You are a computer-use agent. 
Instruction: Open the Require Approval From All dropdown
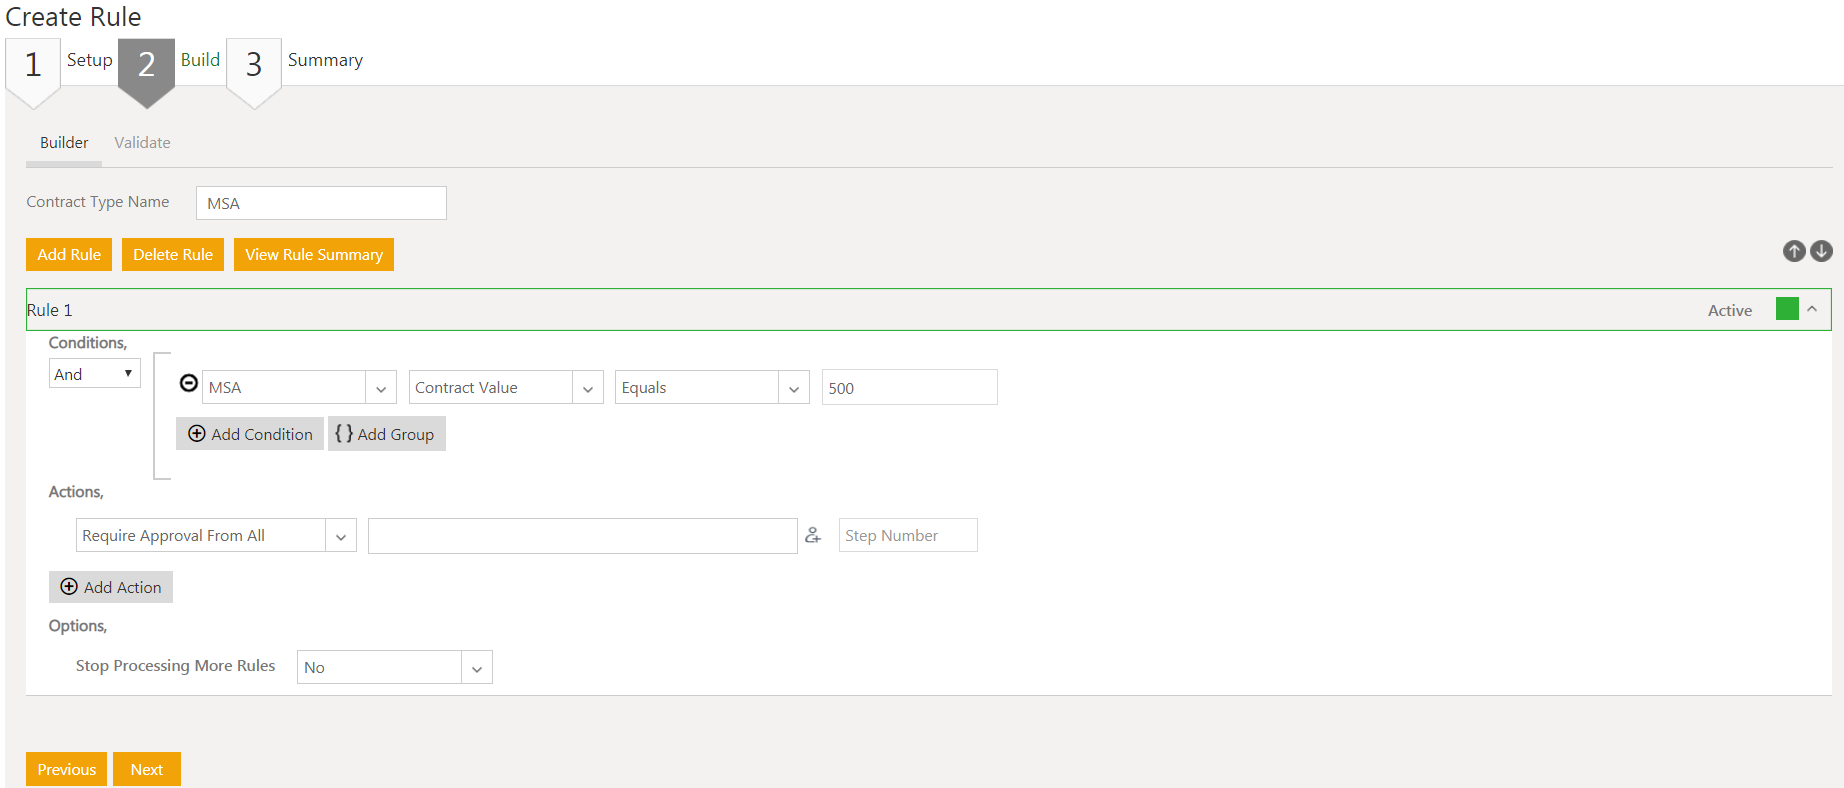(x=216, y=535)
